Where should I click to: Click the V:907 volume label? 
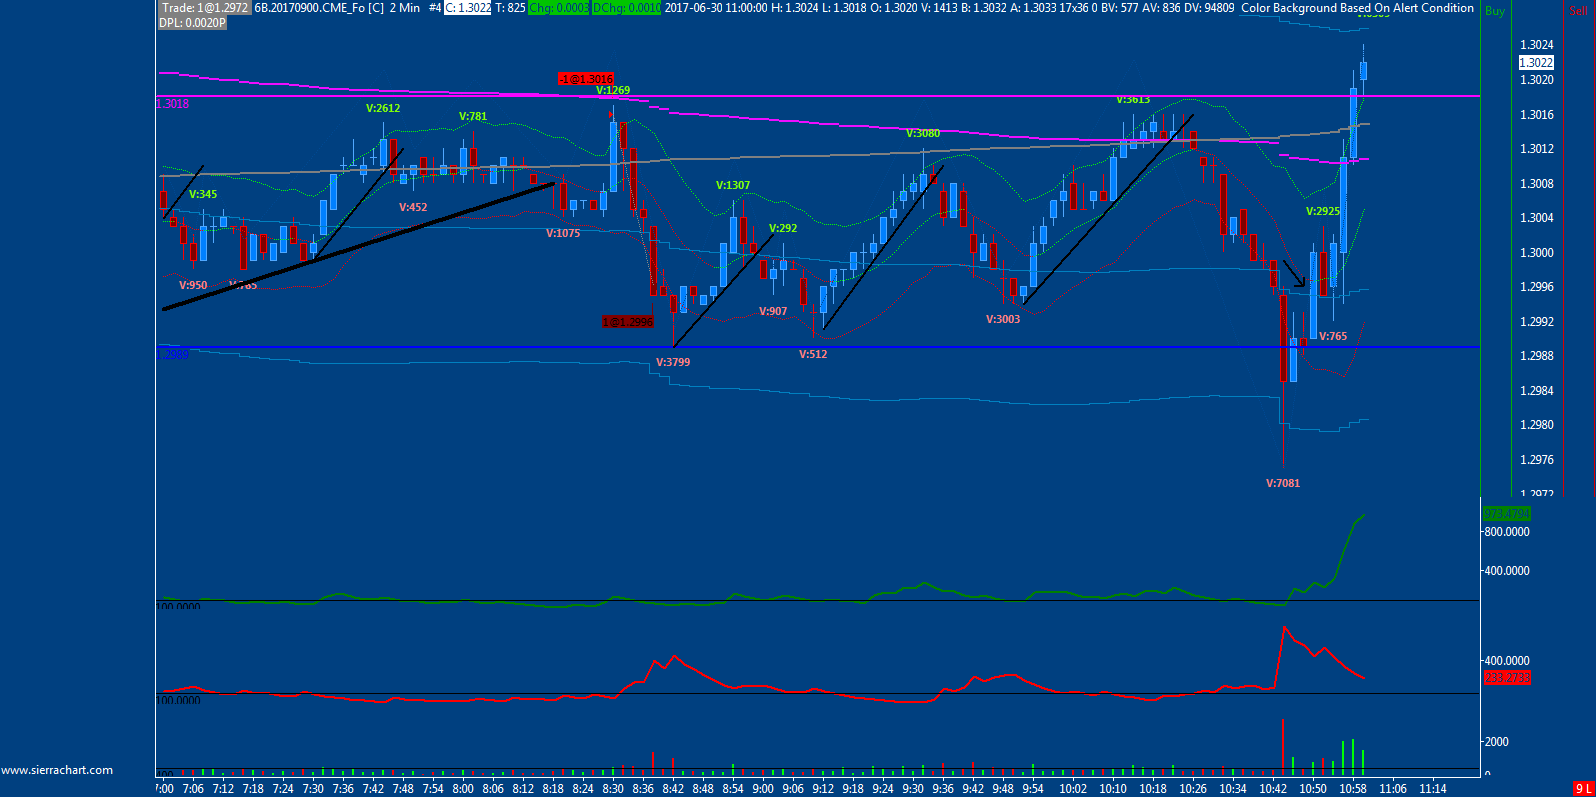coord(773,311)
